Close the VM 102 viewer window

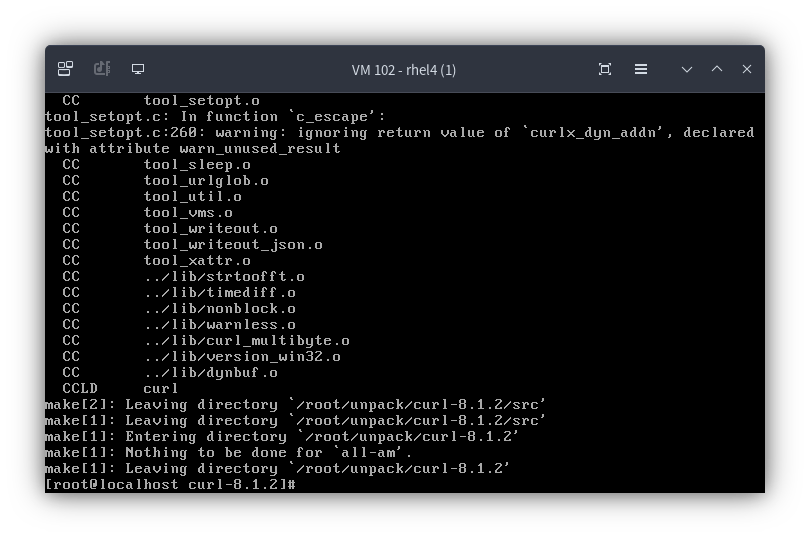[x=747, y=69]
